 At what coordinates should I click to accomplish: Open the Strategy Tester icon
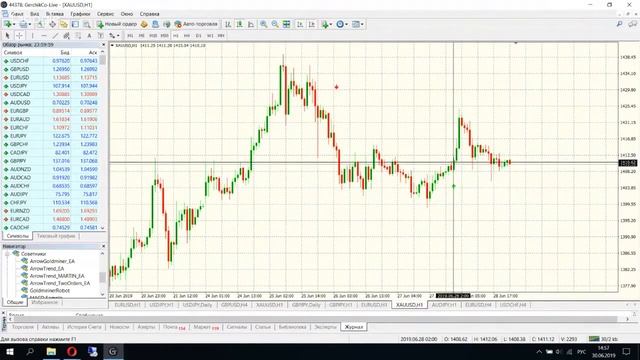click(87, 24)
